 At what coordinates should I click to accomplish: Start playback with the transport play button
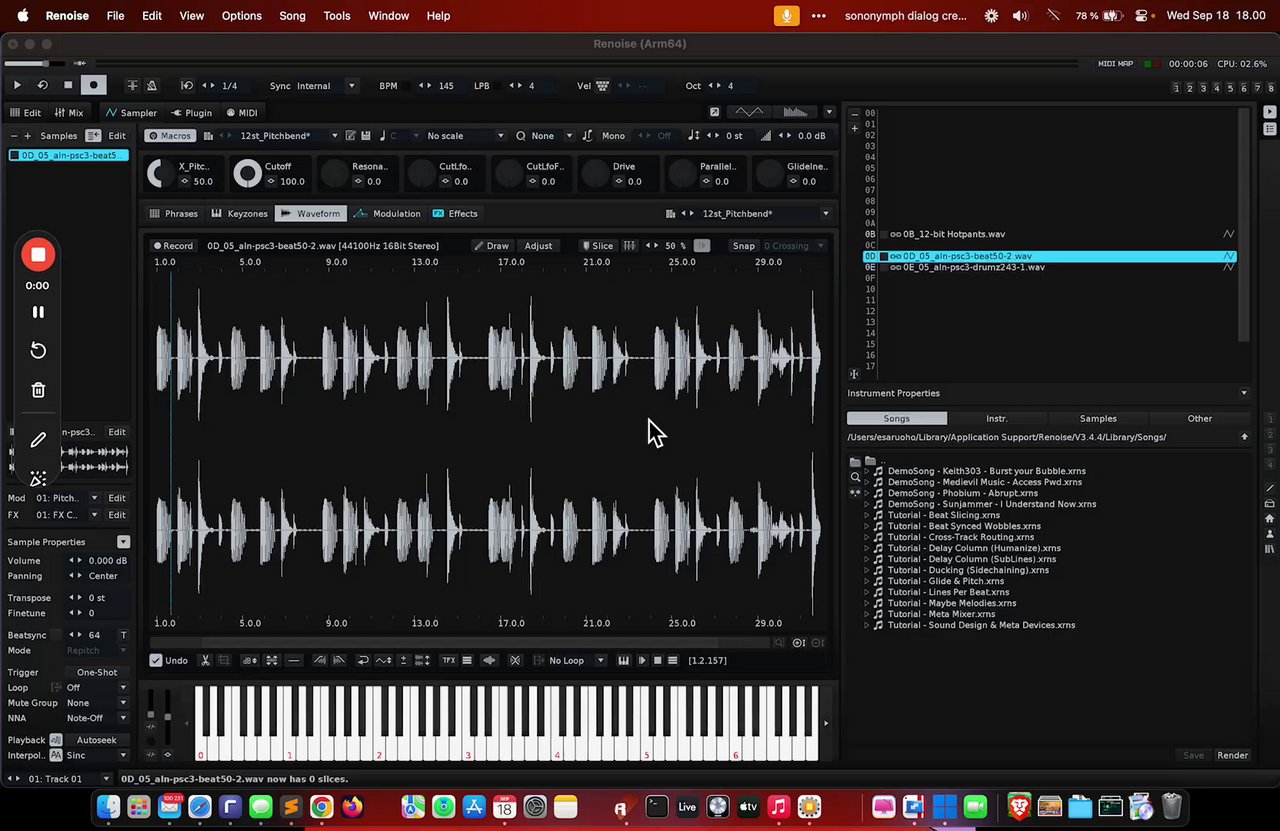pyautogui.click(x=17, y=86)
